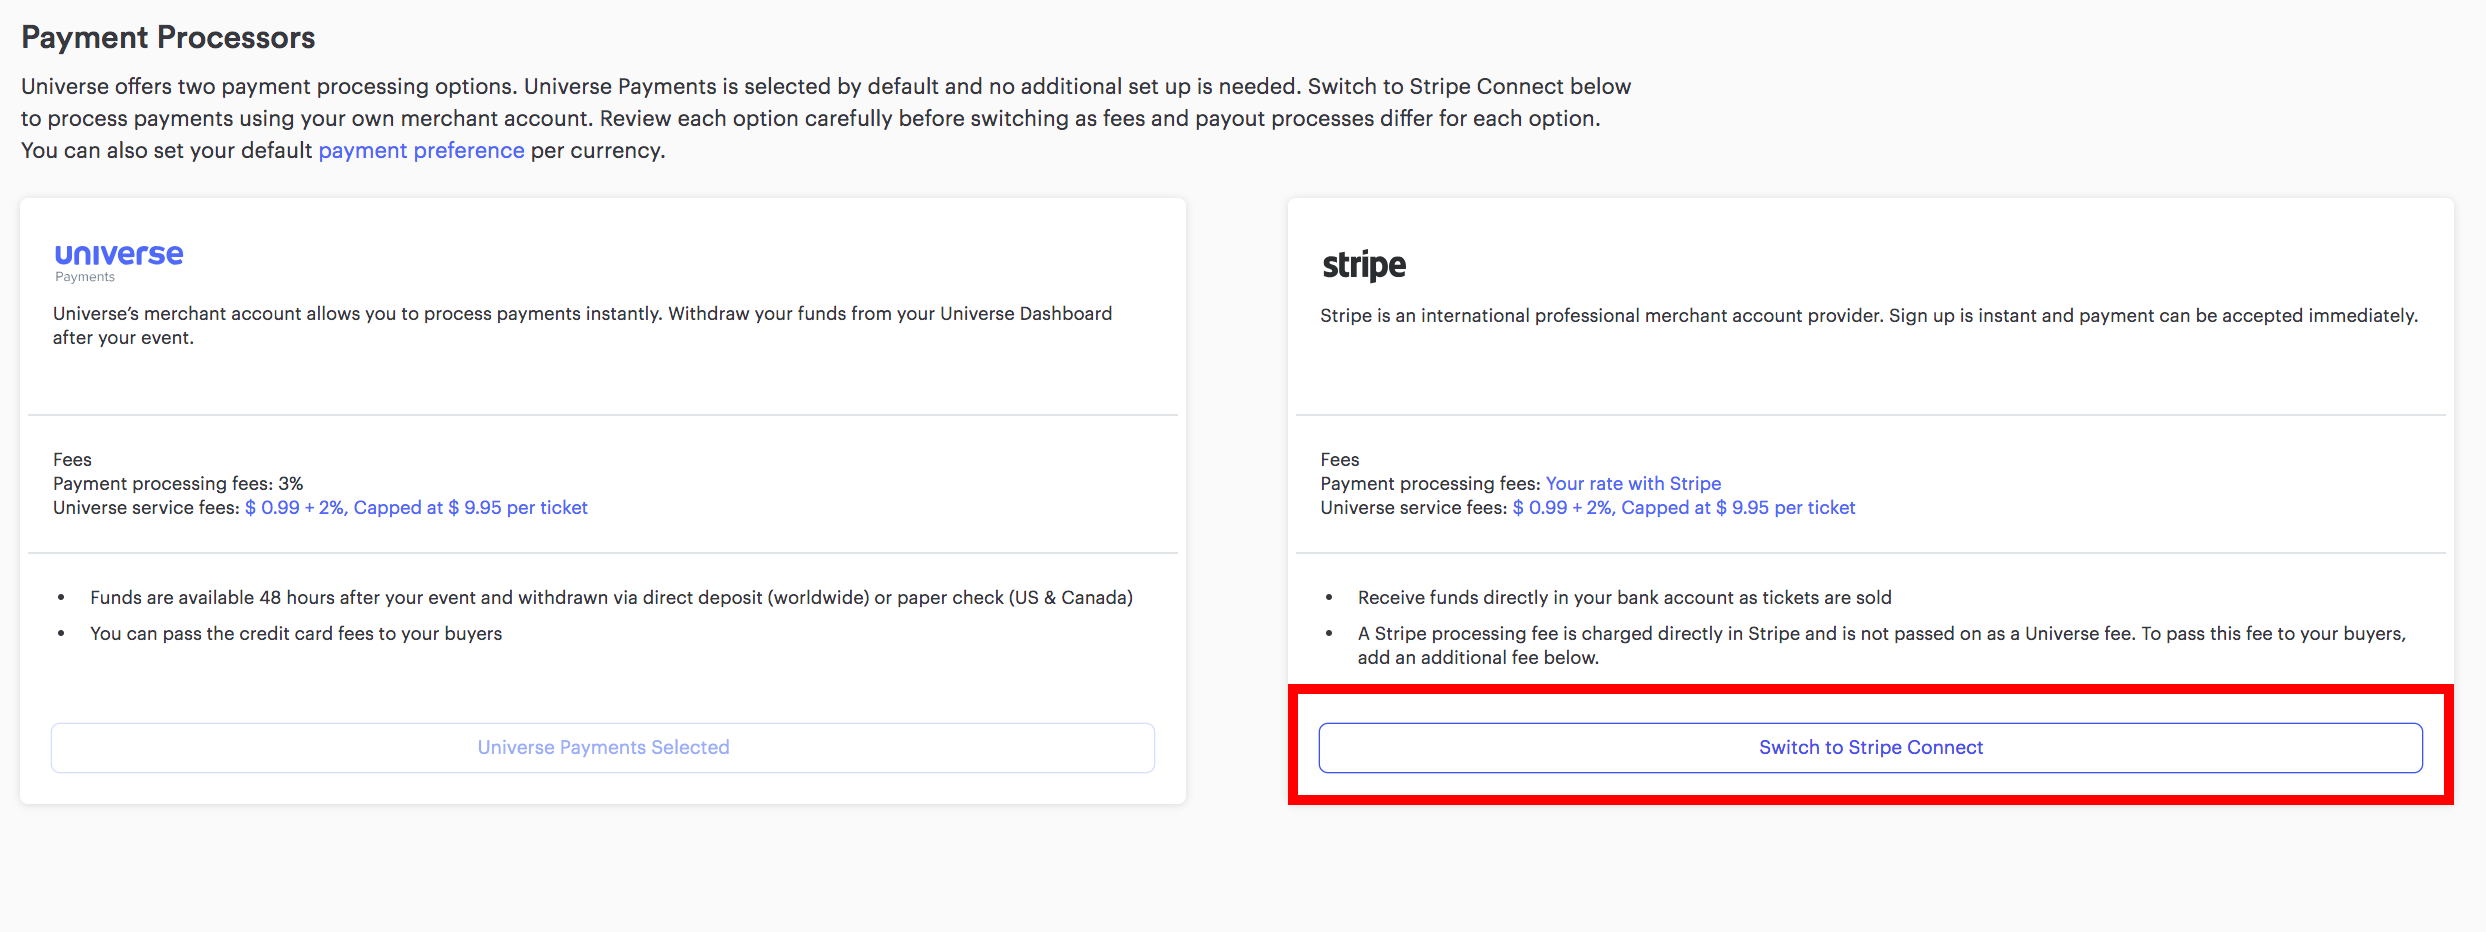Open the Your rate with Stripe link

click(x=1633, y=483)
